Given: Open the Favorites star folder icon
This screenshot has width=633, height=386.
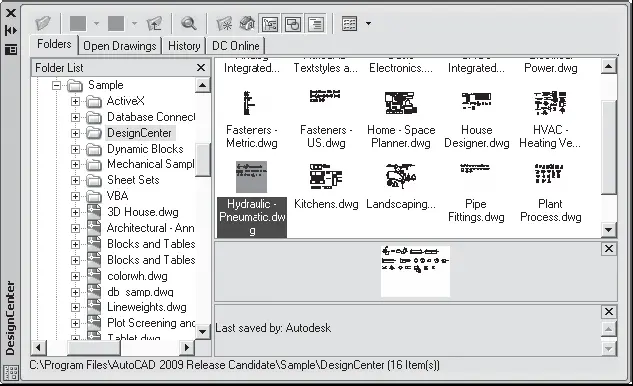Looking at the screenshot, I should click(224, 23).
